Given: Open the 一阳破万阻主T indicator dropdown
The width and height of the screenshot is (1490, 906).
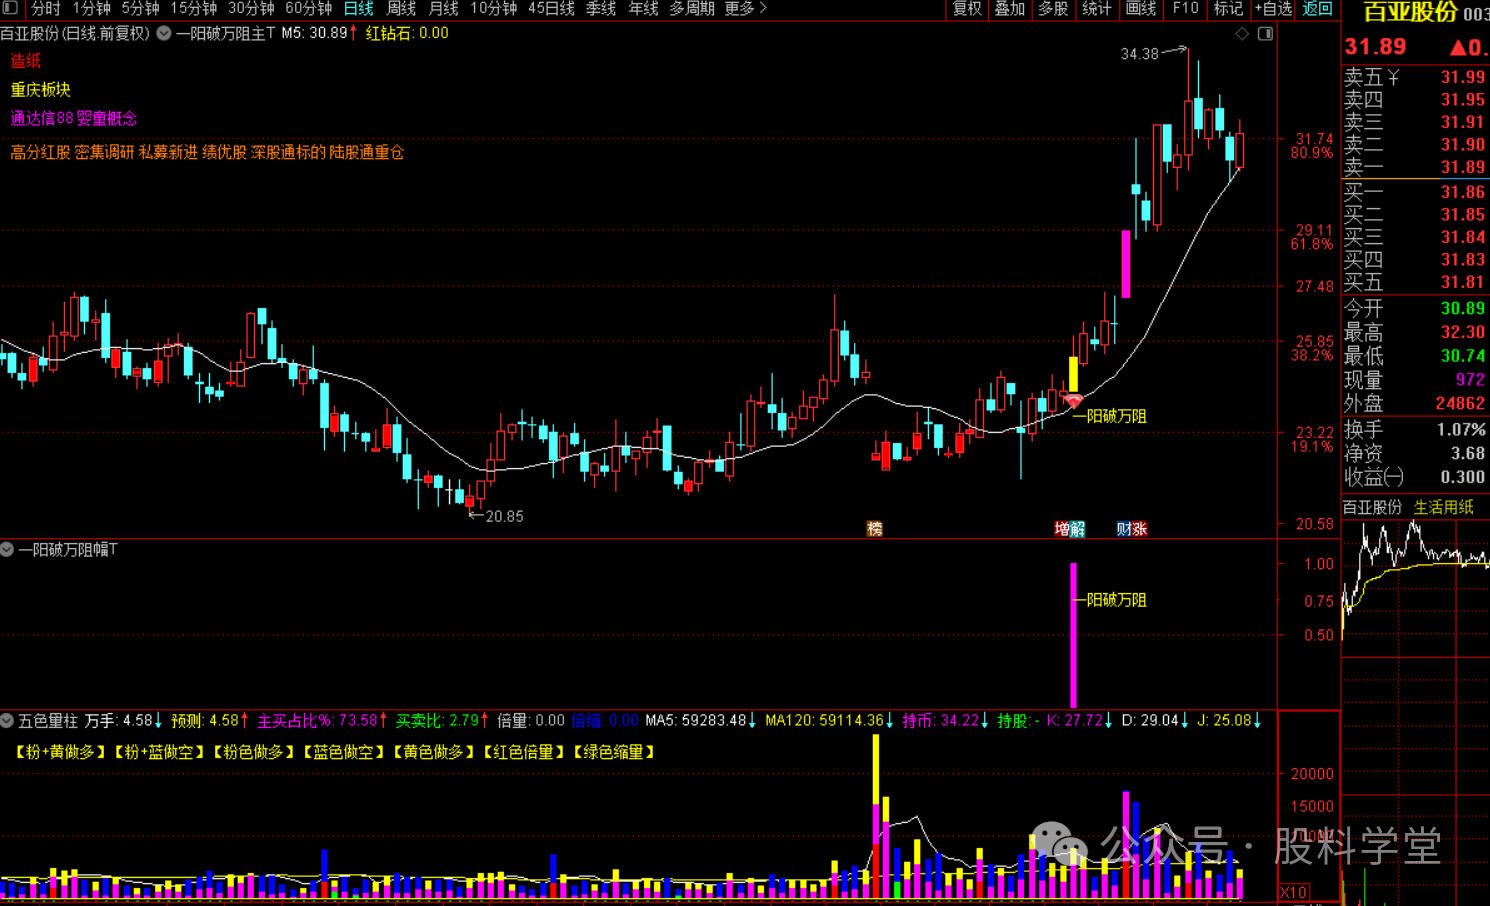Looking at the screenshot, I should pyautogui.click(x=164, y=33).
